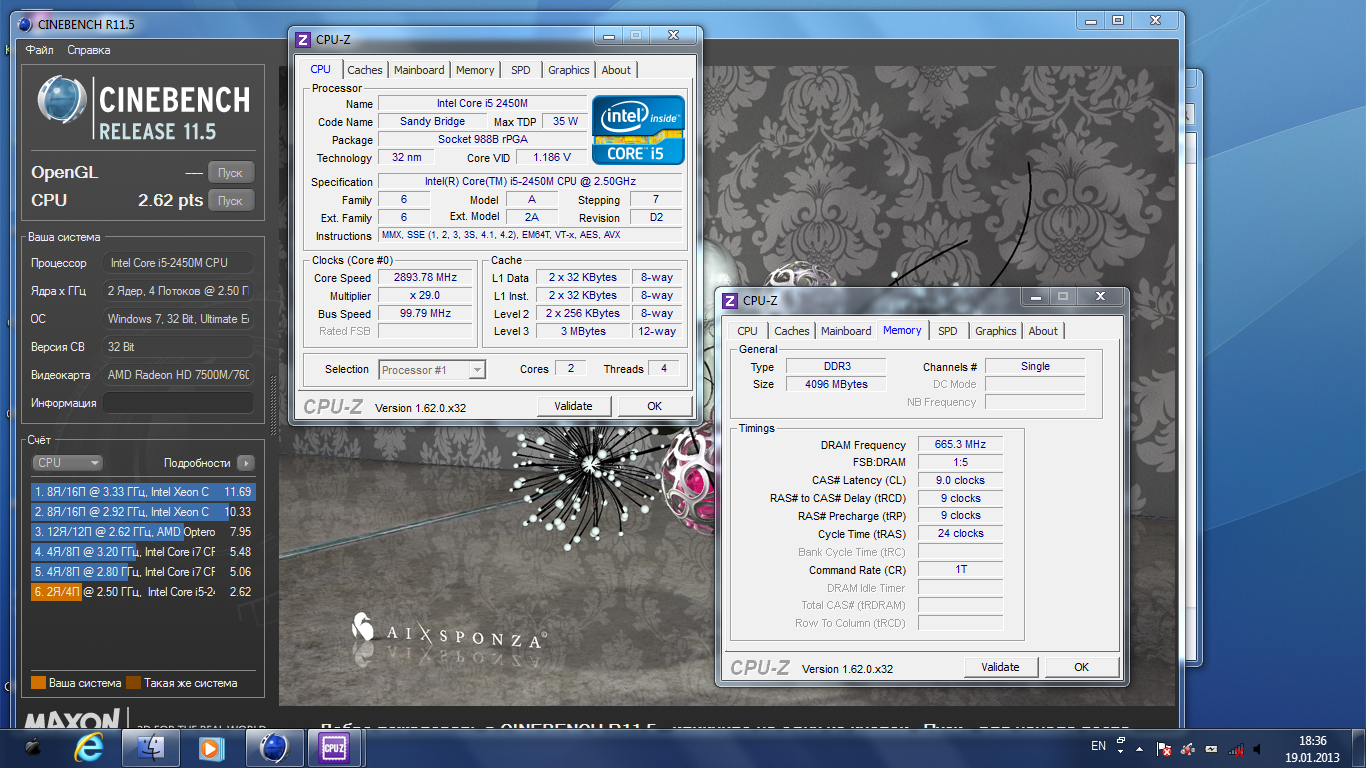Open About tab in CPU-Z CPU window
The width and height of the screenshot is (1366, 768).
click(616, 70)
